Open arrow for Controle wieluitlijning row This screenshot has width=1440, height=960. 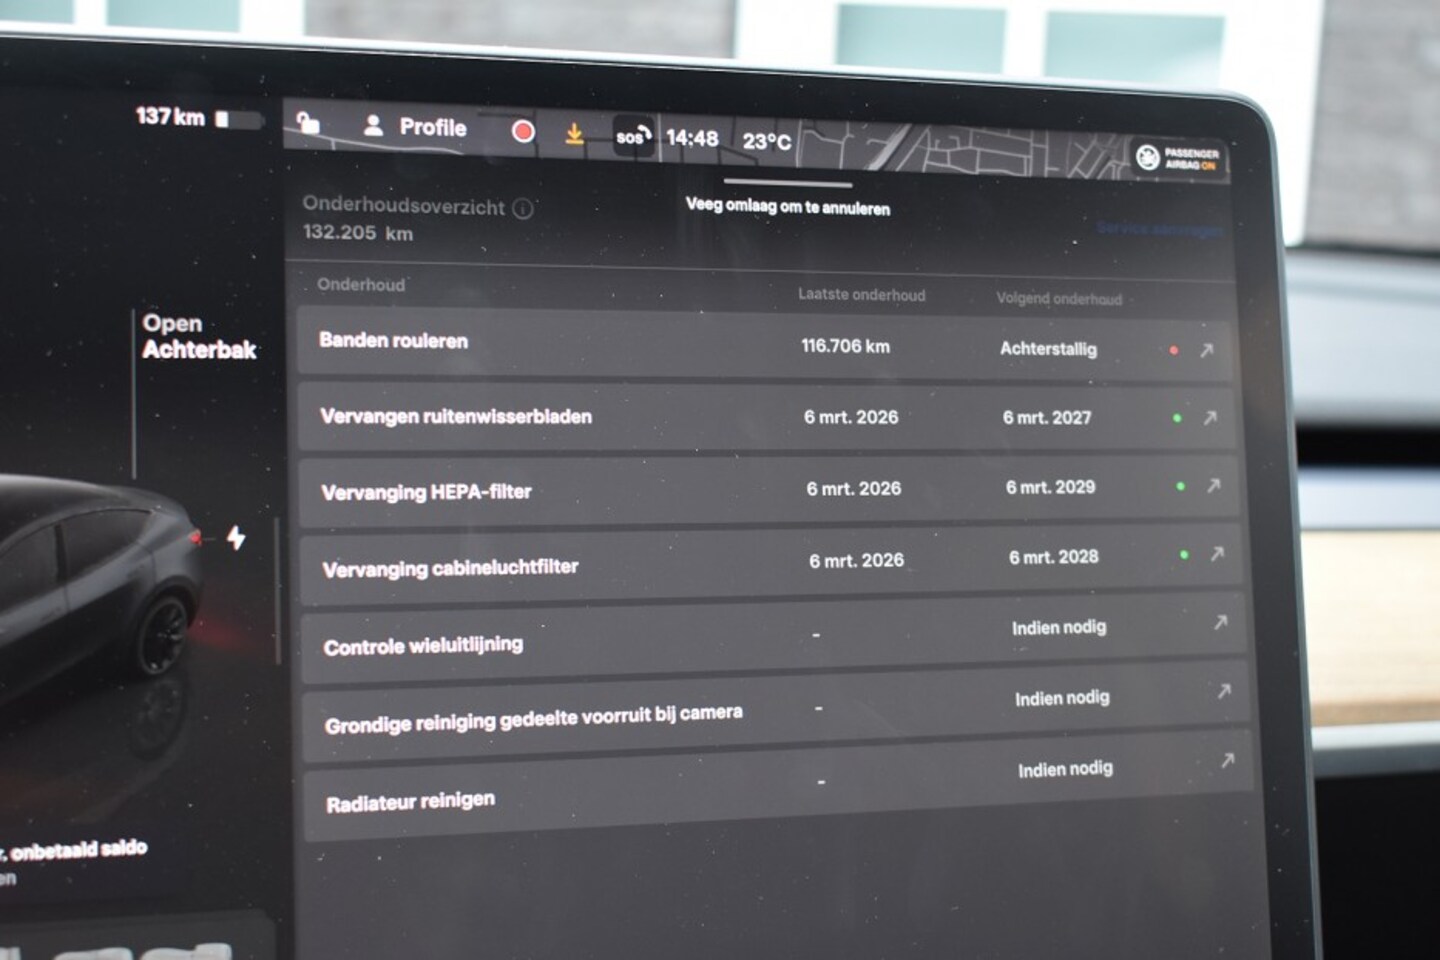(x=1220, y=622)
